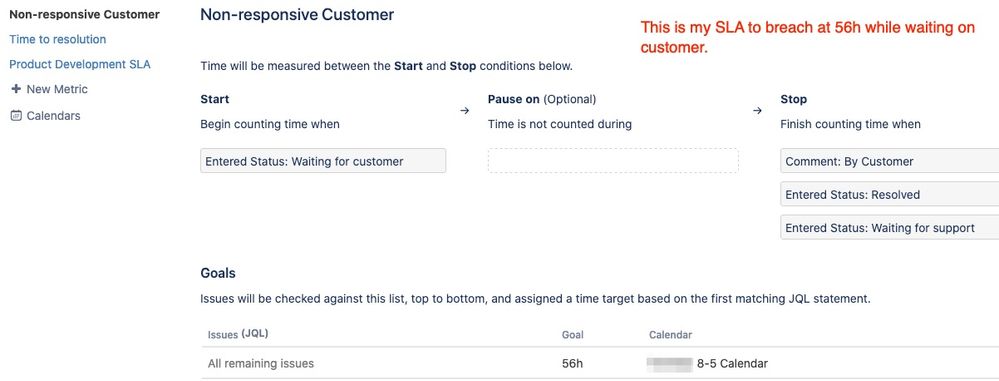Click the Calendar column header

pos(670,334)
